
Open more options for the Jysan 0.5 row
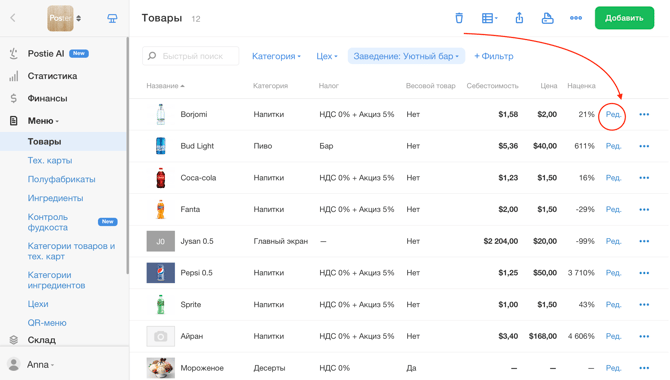point(644,241)
